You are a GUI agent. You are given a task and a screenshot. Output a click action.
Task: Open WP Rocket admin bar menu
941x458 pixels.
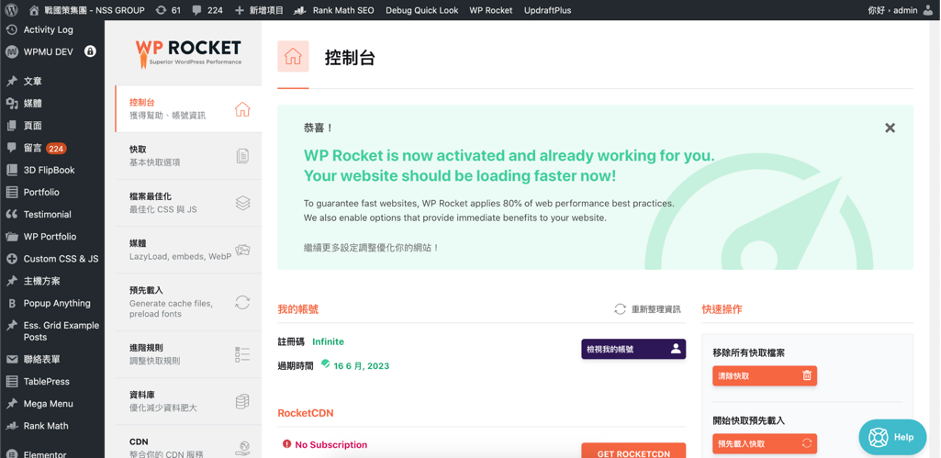point(491,10)
